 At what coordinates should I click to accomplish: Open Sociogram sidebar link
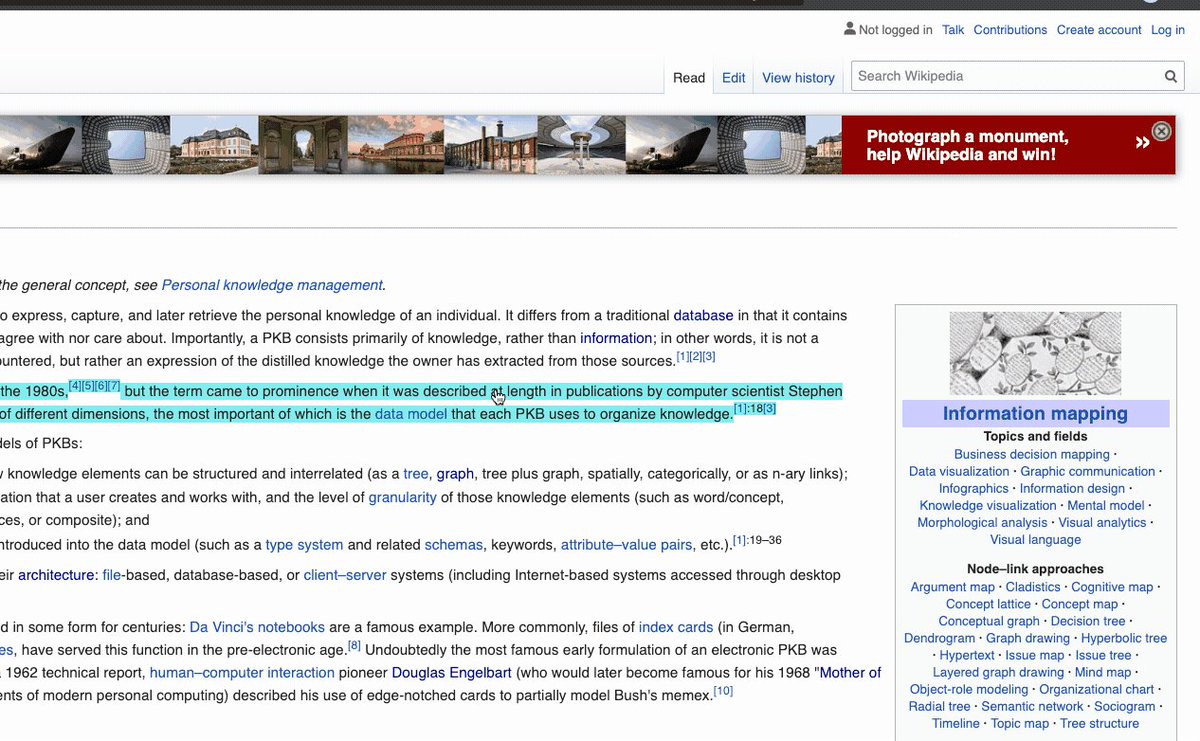pyautogui.click(x=1125, y=706)
